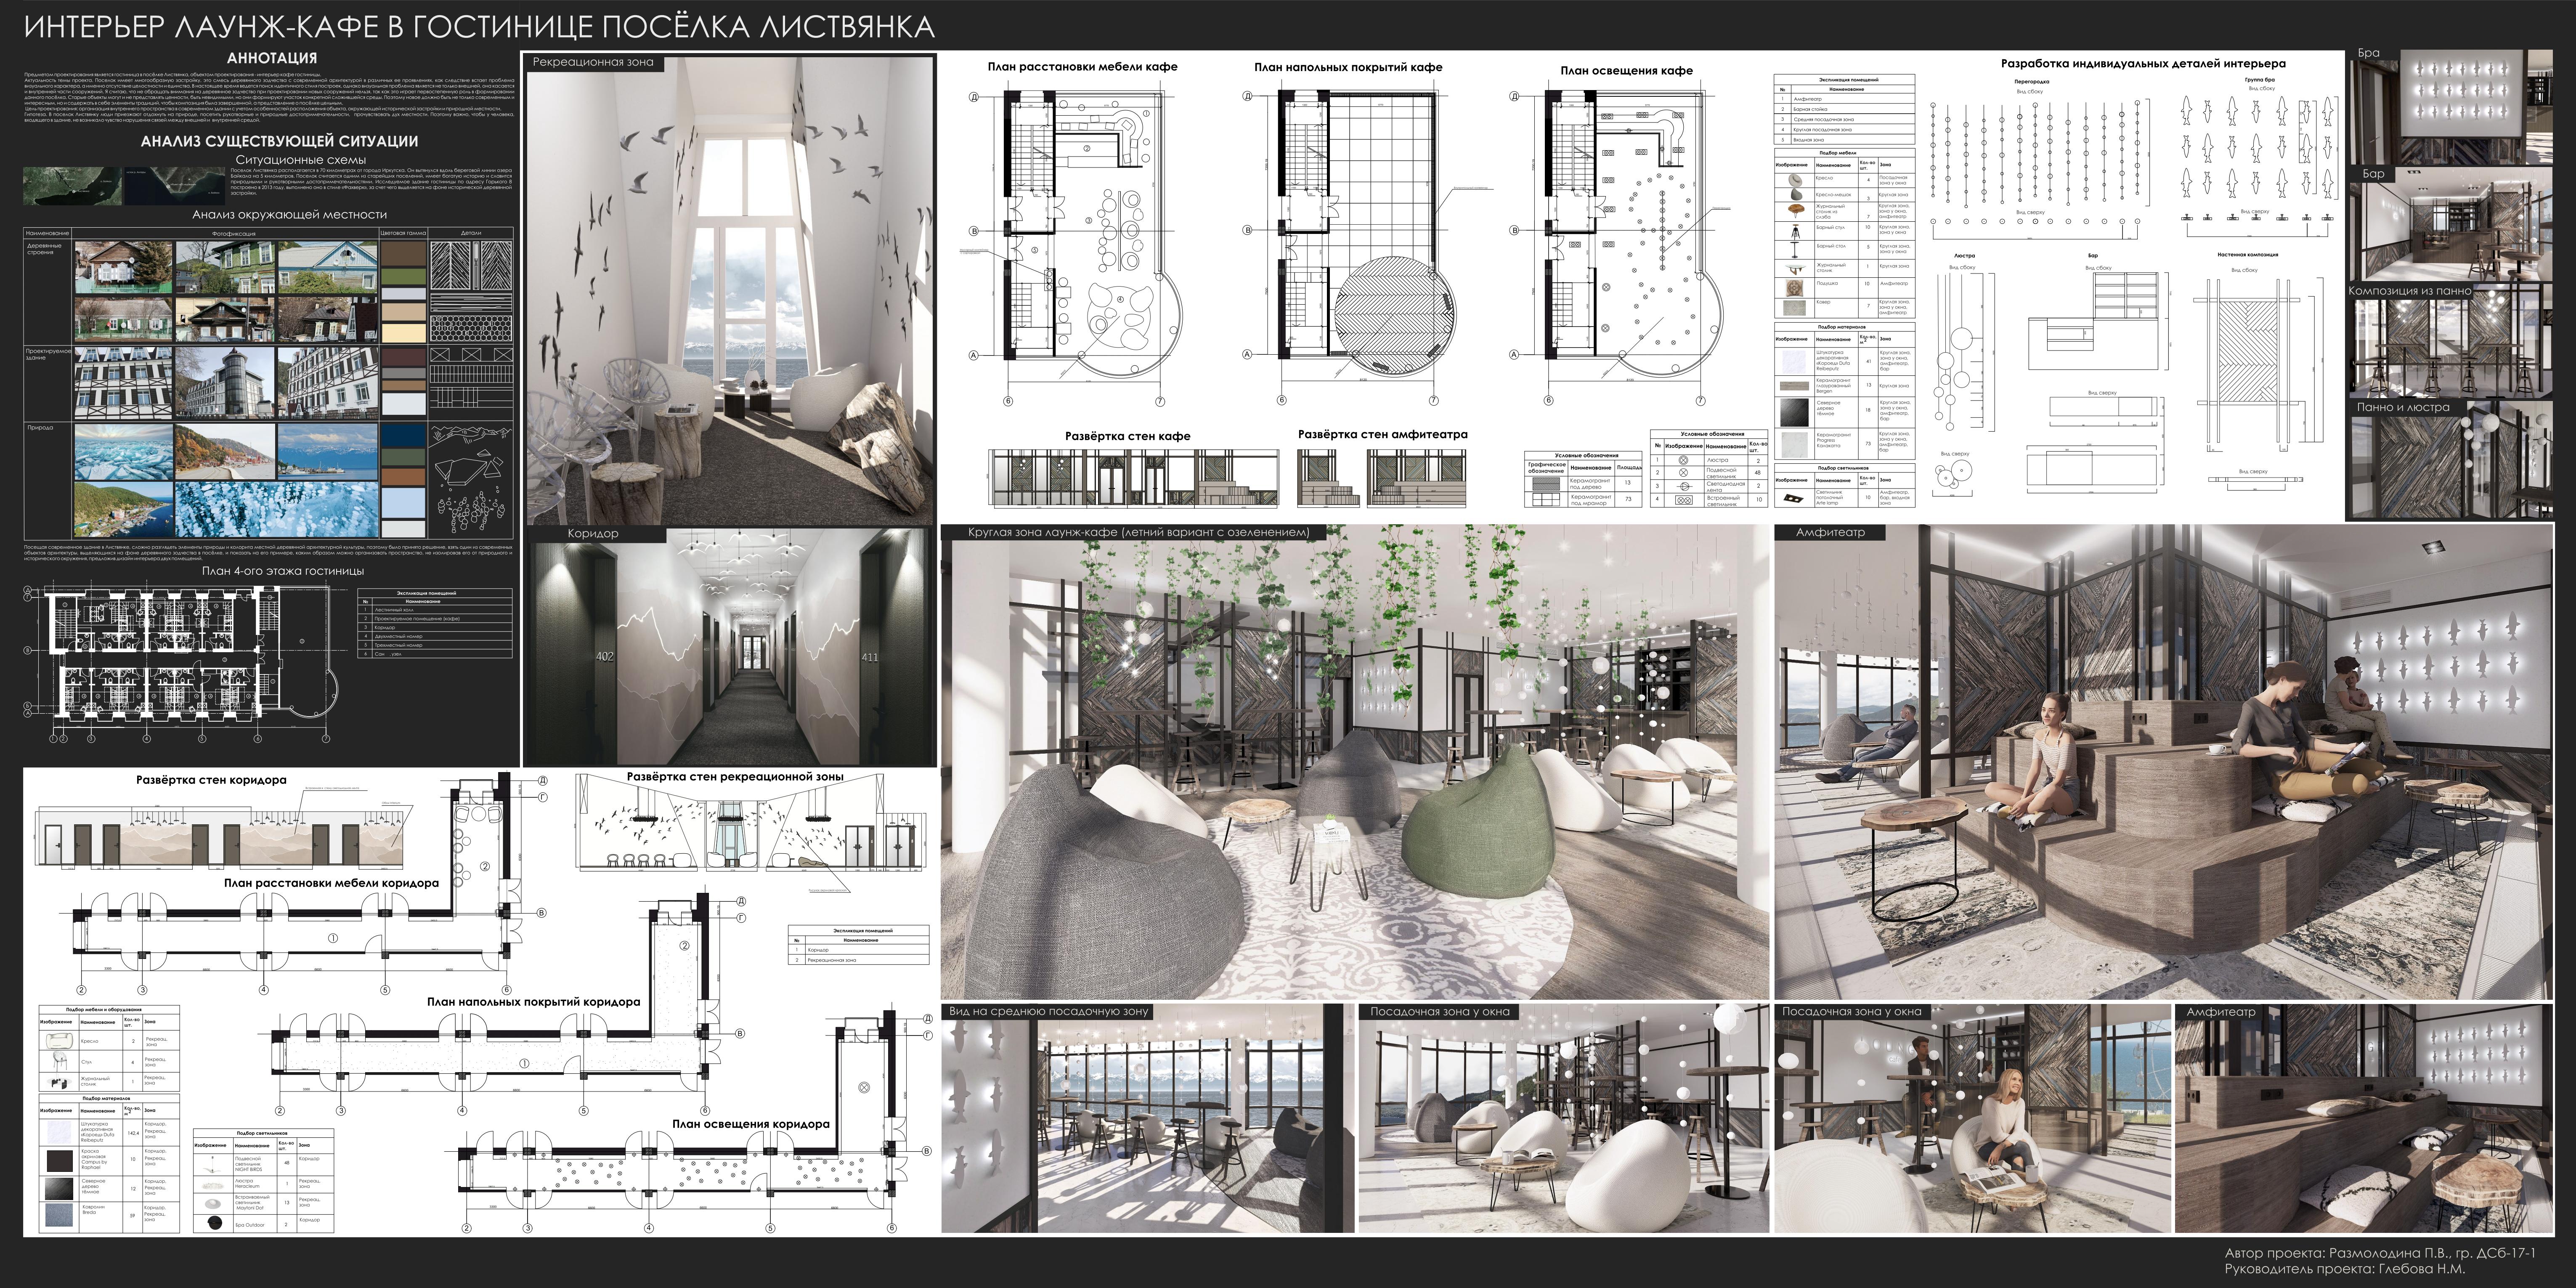Image resolution: width=2576 pixels, height=1288 pixels.
Task: Click the 'АНАЛИЗ СУЩЕСТВУЮЩЕЙ СИТУАЦИИ' heading
Action: 279,141
